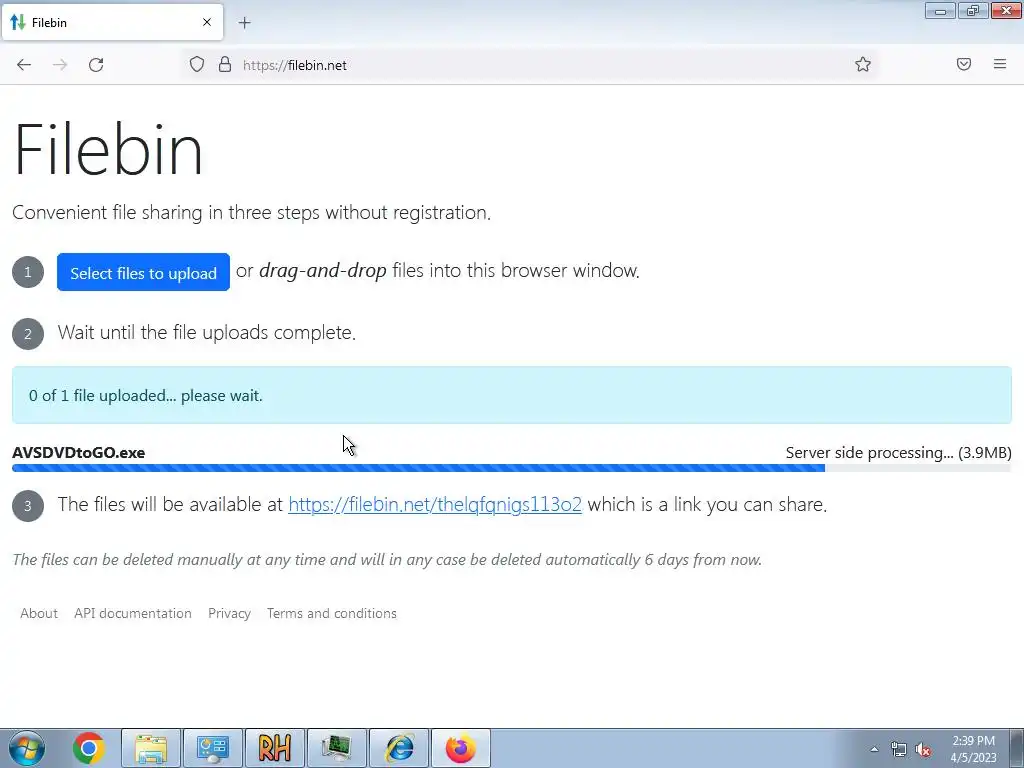The image size is (1024, 768).
Task: Open a new tab with plus button
Action: click(244, 23)
